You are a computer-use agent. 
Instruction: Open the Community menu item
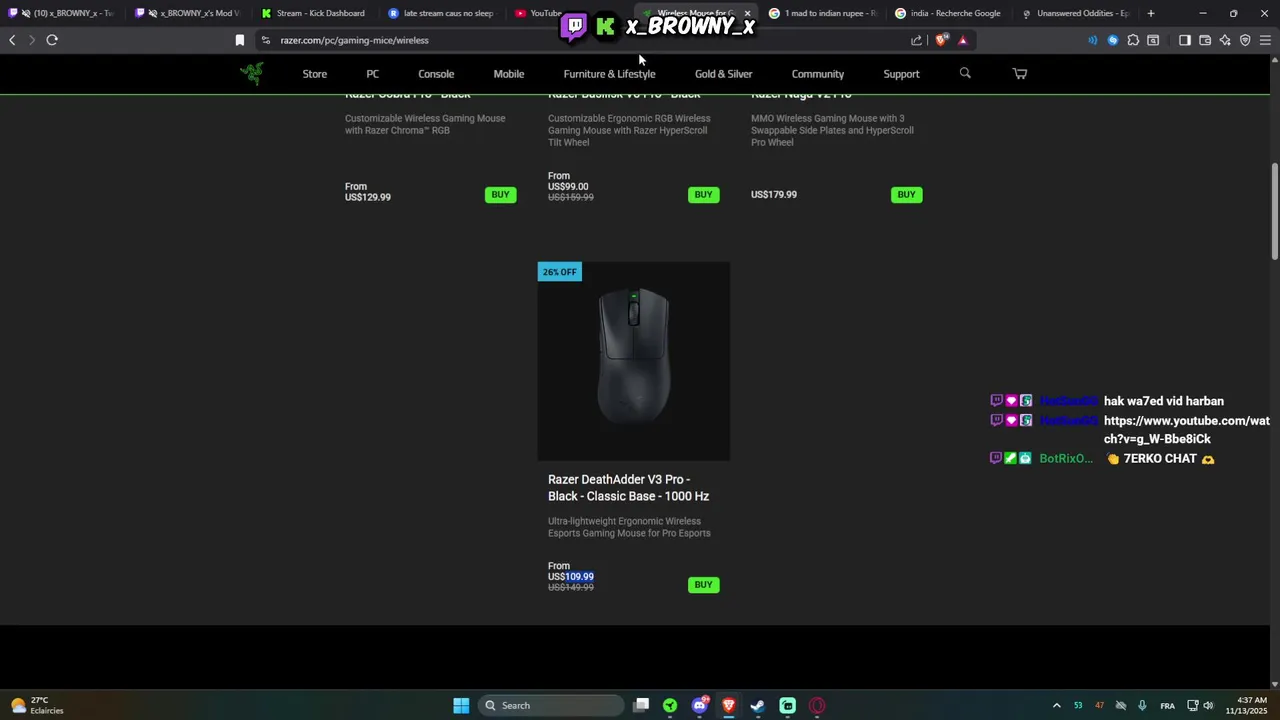coord(818,74)
